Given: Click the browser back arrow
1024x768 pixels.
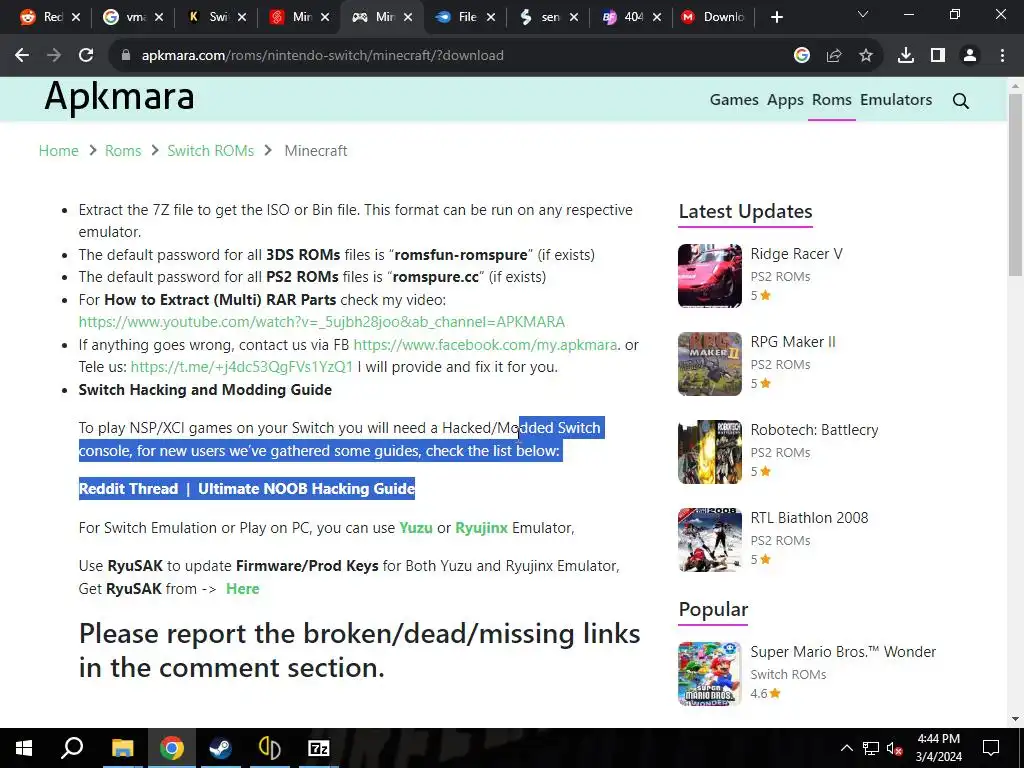Looking at the screenshot, I should coord(22,56).
